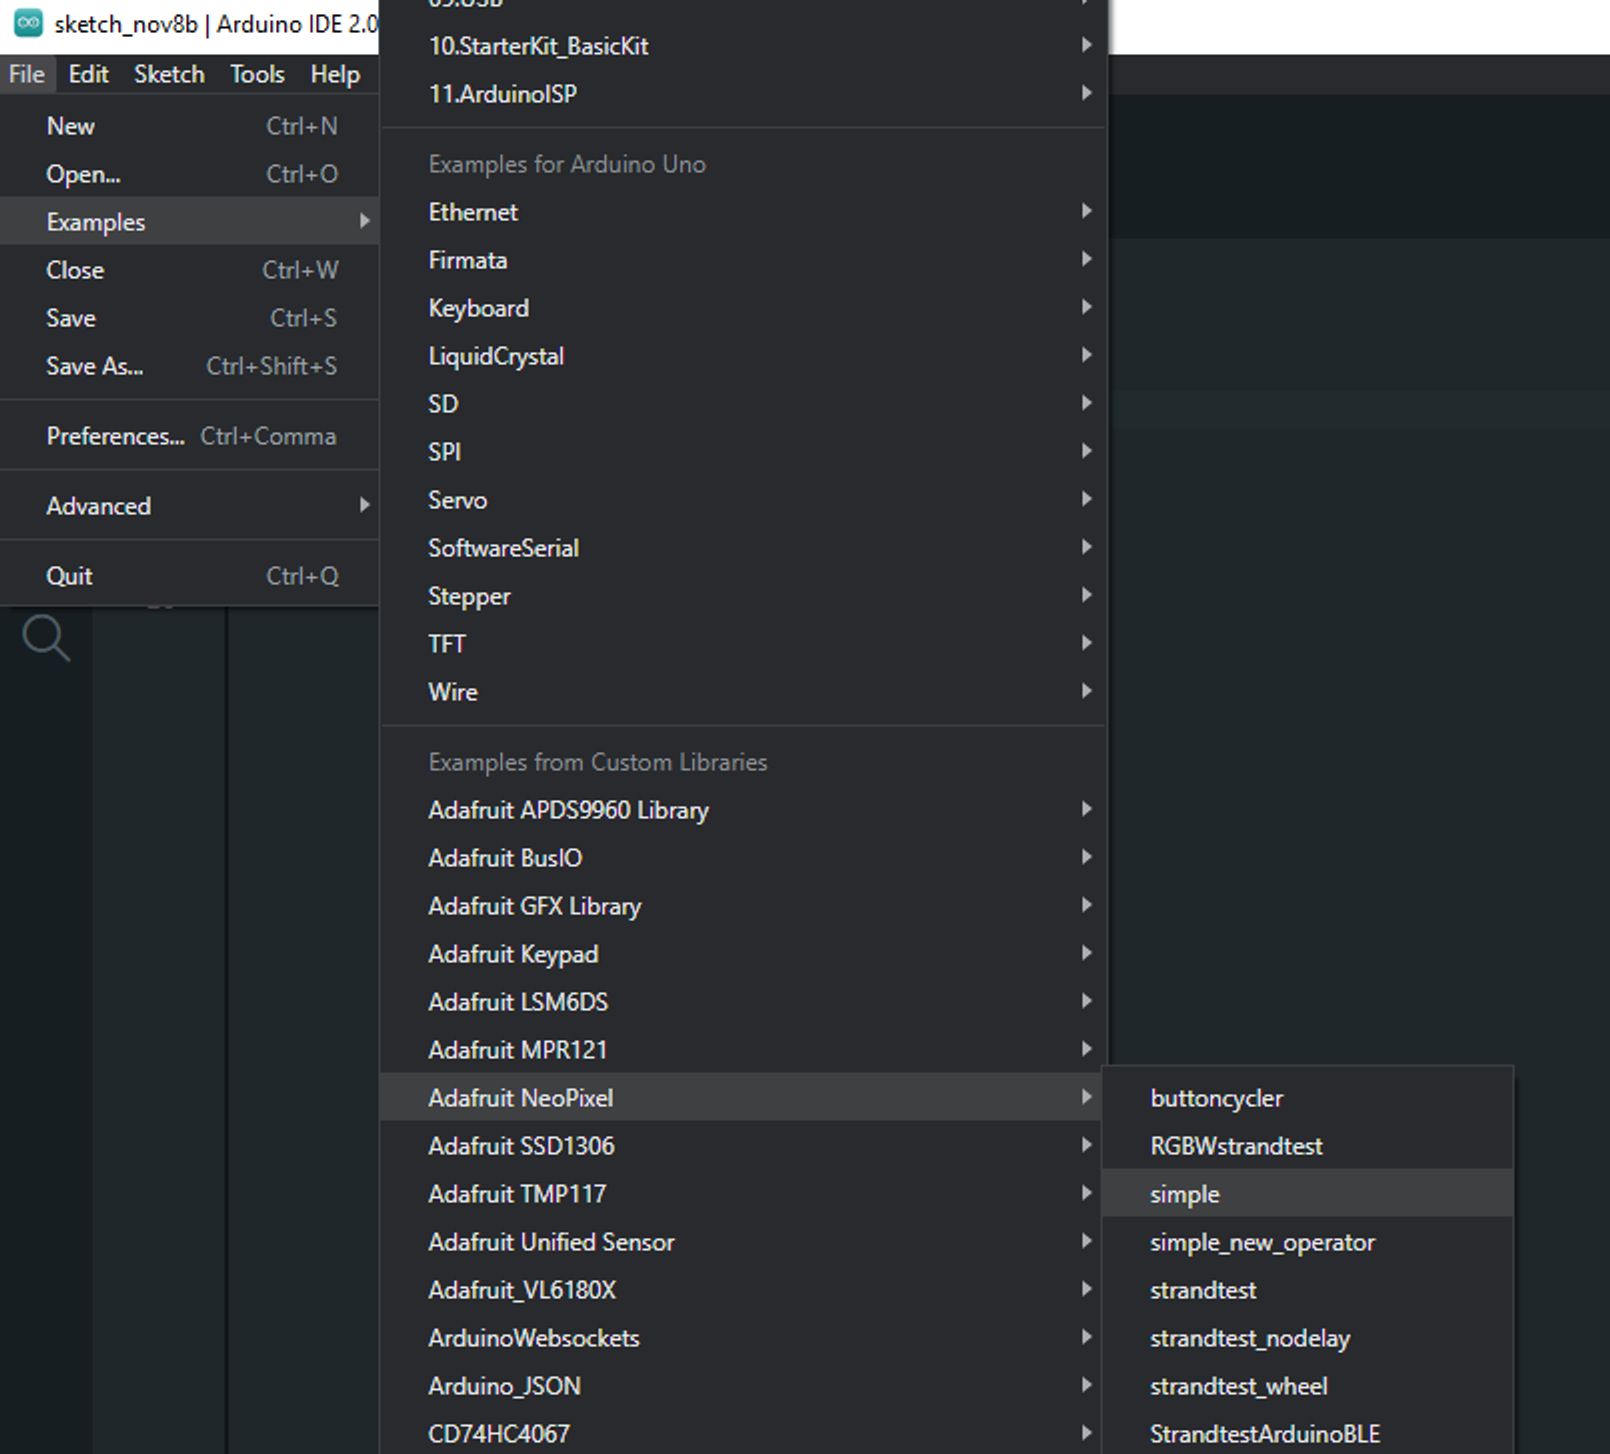The image size is (1610, 1454).
Task: Click the Arduino IDE logo icon
Action: click(x=28, y=23)
